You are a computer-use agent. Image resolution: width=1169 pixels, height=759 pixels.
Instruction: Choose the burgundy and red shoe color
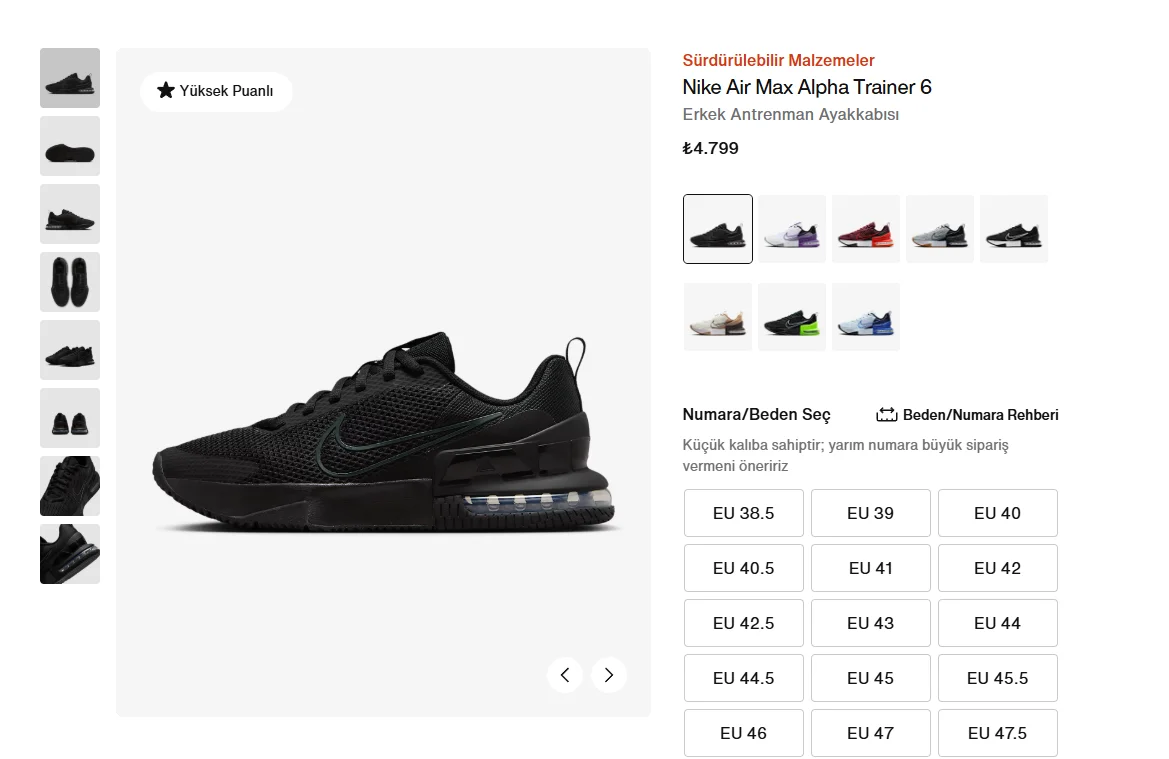pos(866,229)
